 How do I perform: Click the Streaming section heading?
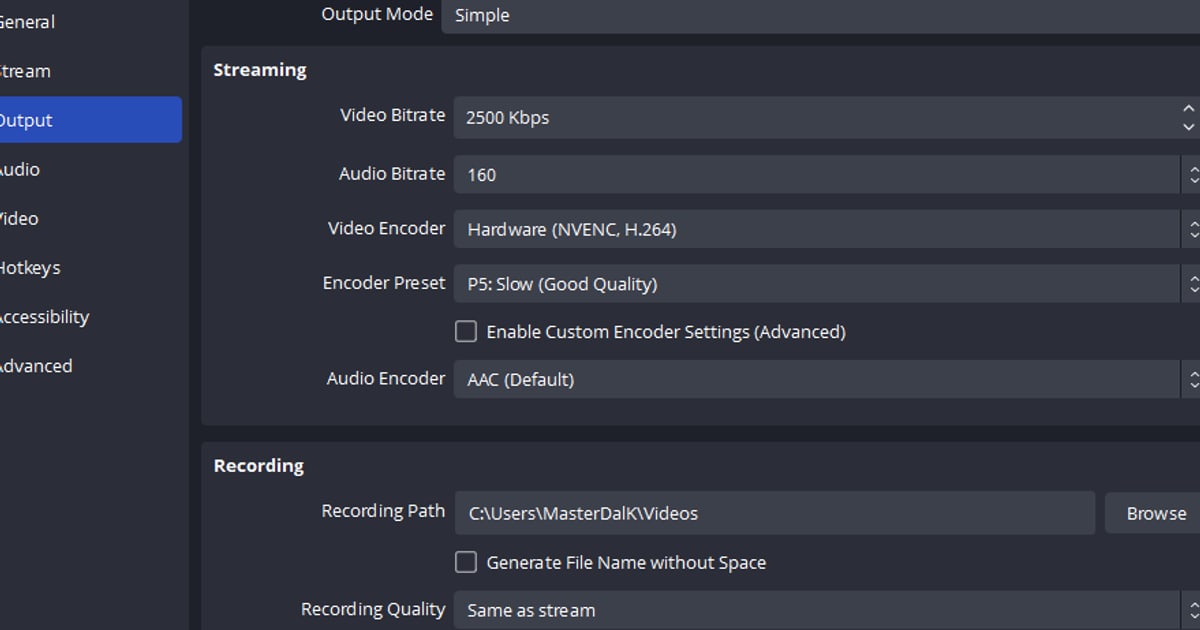click(260, 70)
